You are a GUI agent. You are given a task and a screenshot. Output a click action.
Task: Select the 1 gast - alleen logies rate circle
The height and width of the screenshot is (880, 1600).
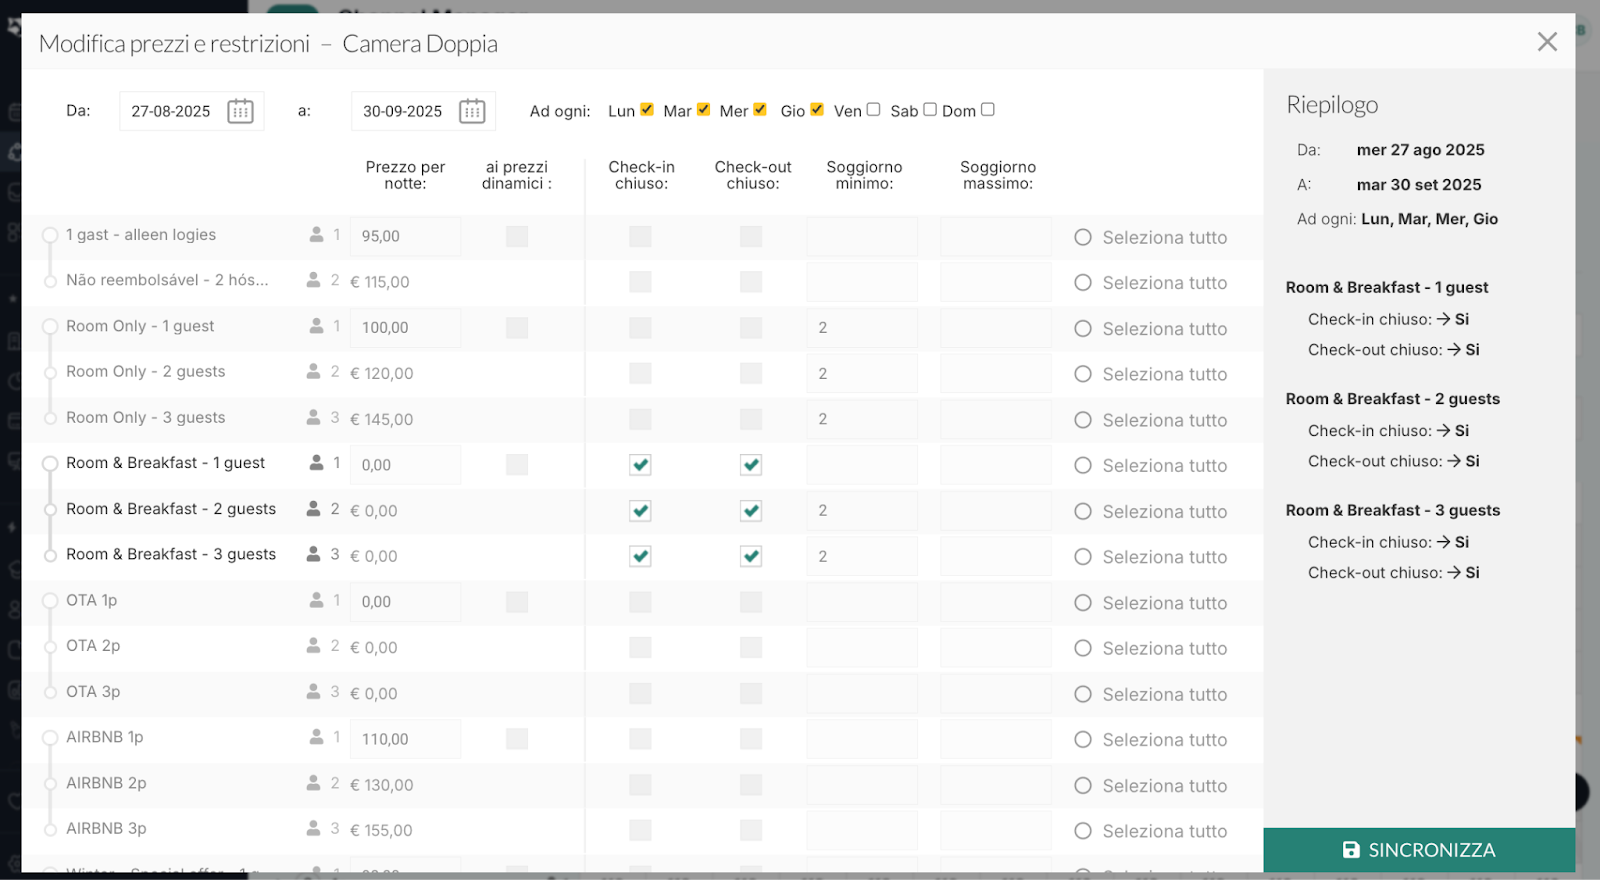point(50,235)
